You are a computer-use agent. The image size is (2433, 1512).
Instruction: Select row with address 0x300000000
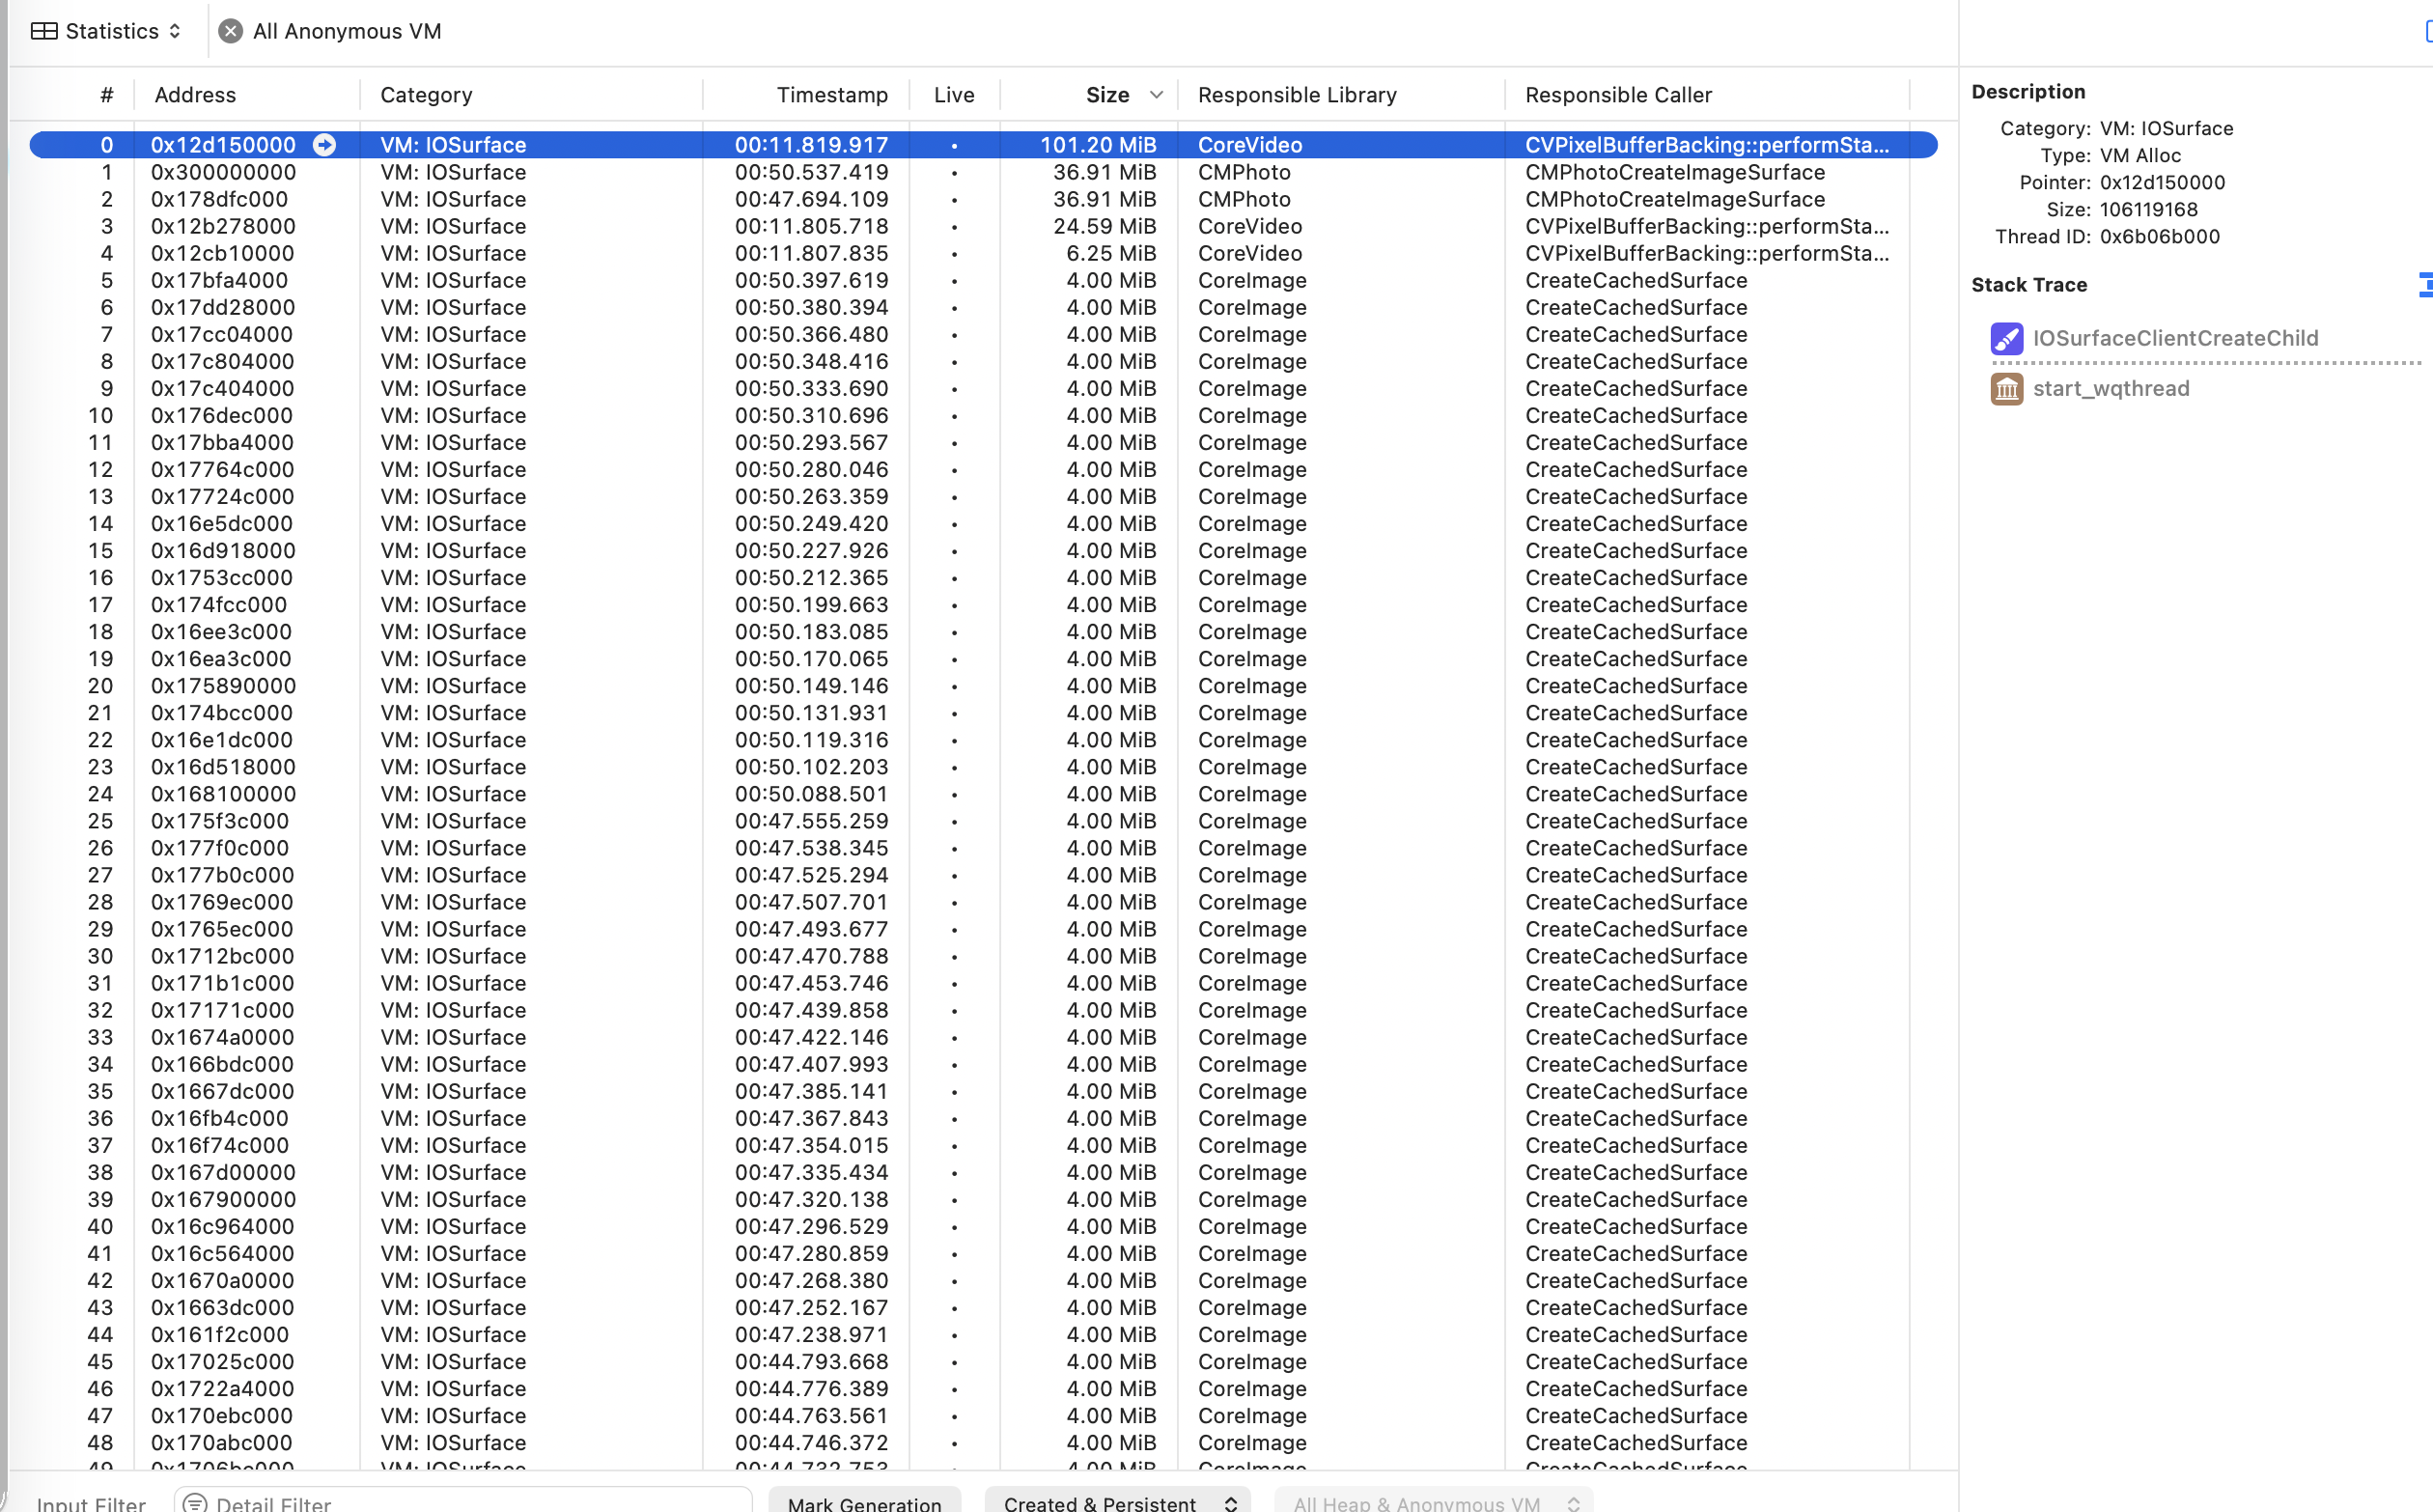pyautogui.click(x=223, y=172)
